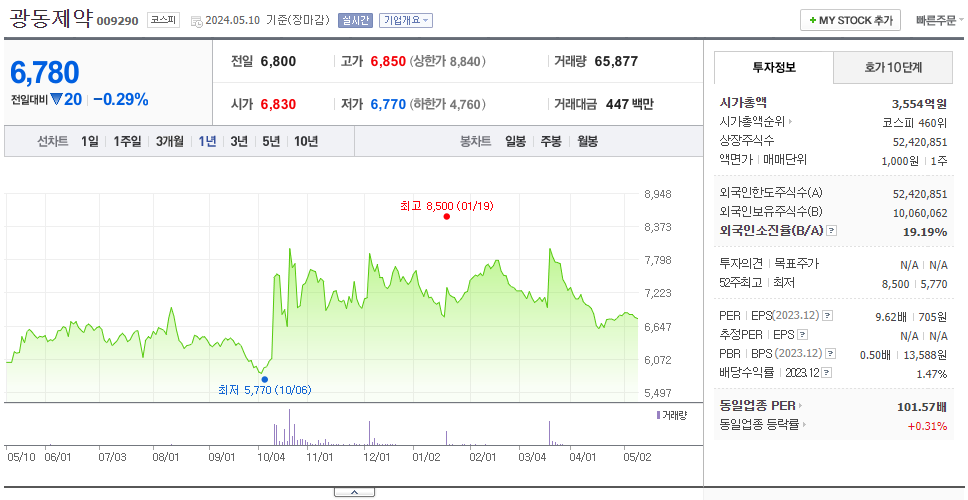Click the 고가 value 6,850

(388, 61)
